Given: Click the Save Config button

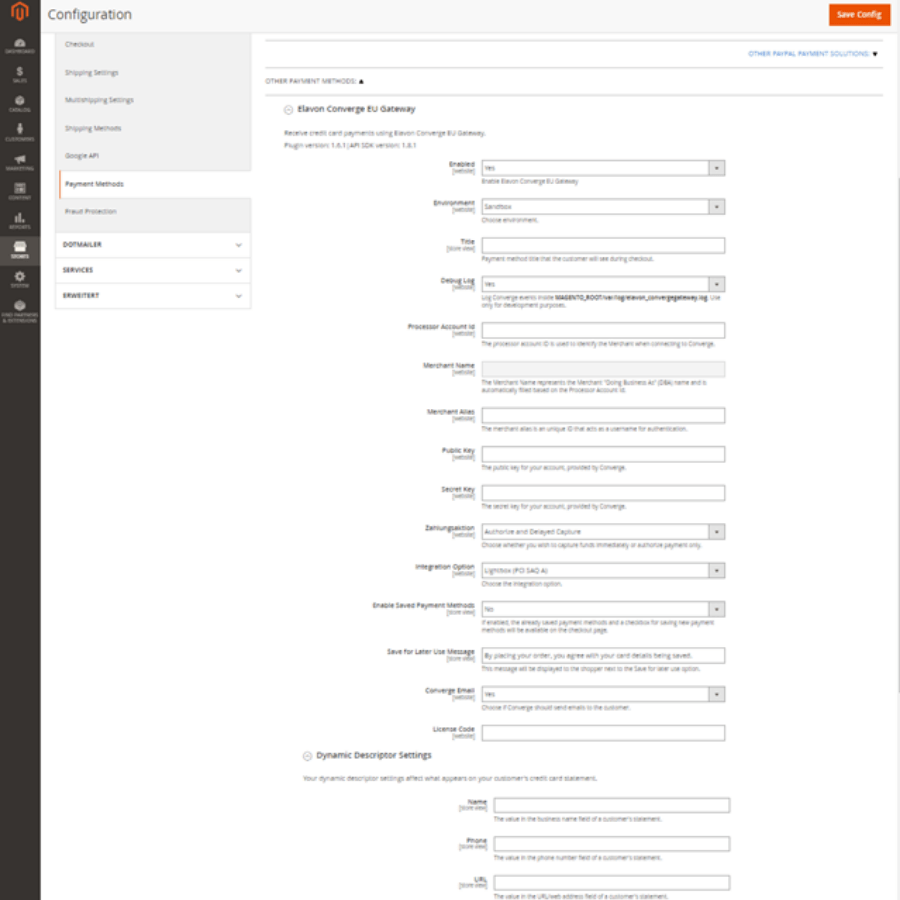Looking at the screenshot, I should (x=859, y=14).
